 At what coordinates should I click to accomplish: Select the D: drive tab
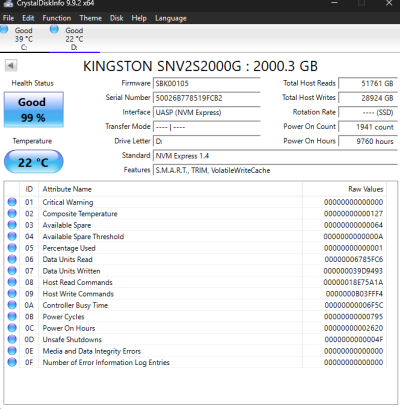coord(74,38)
